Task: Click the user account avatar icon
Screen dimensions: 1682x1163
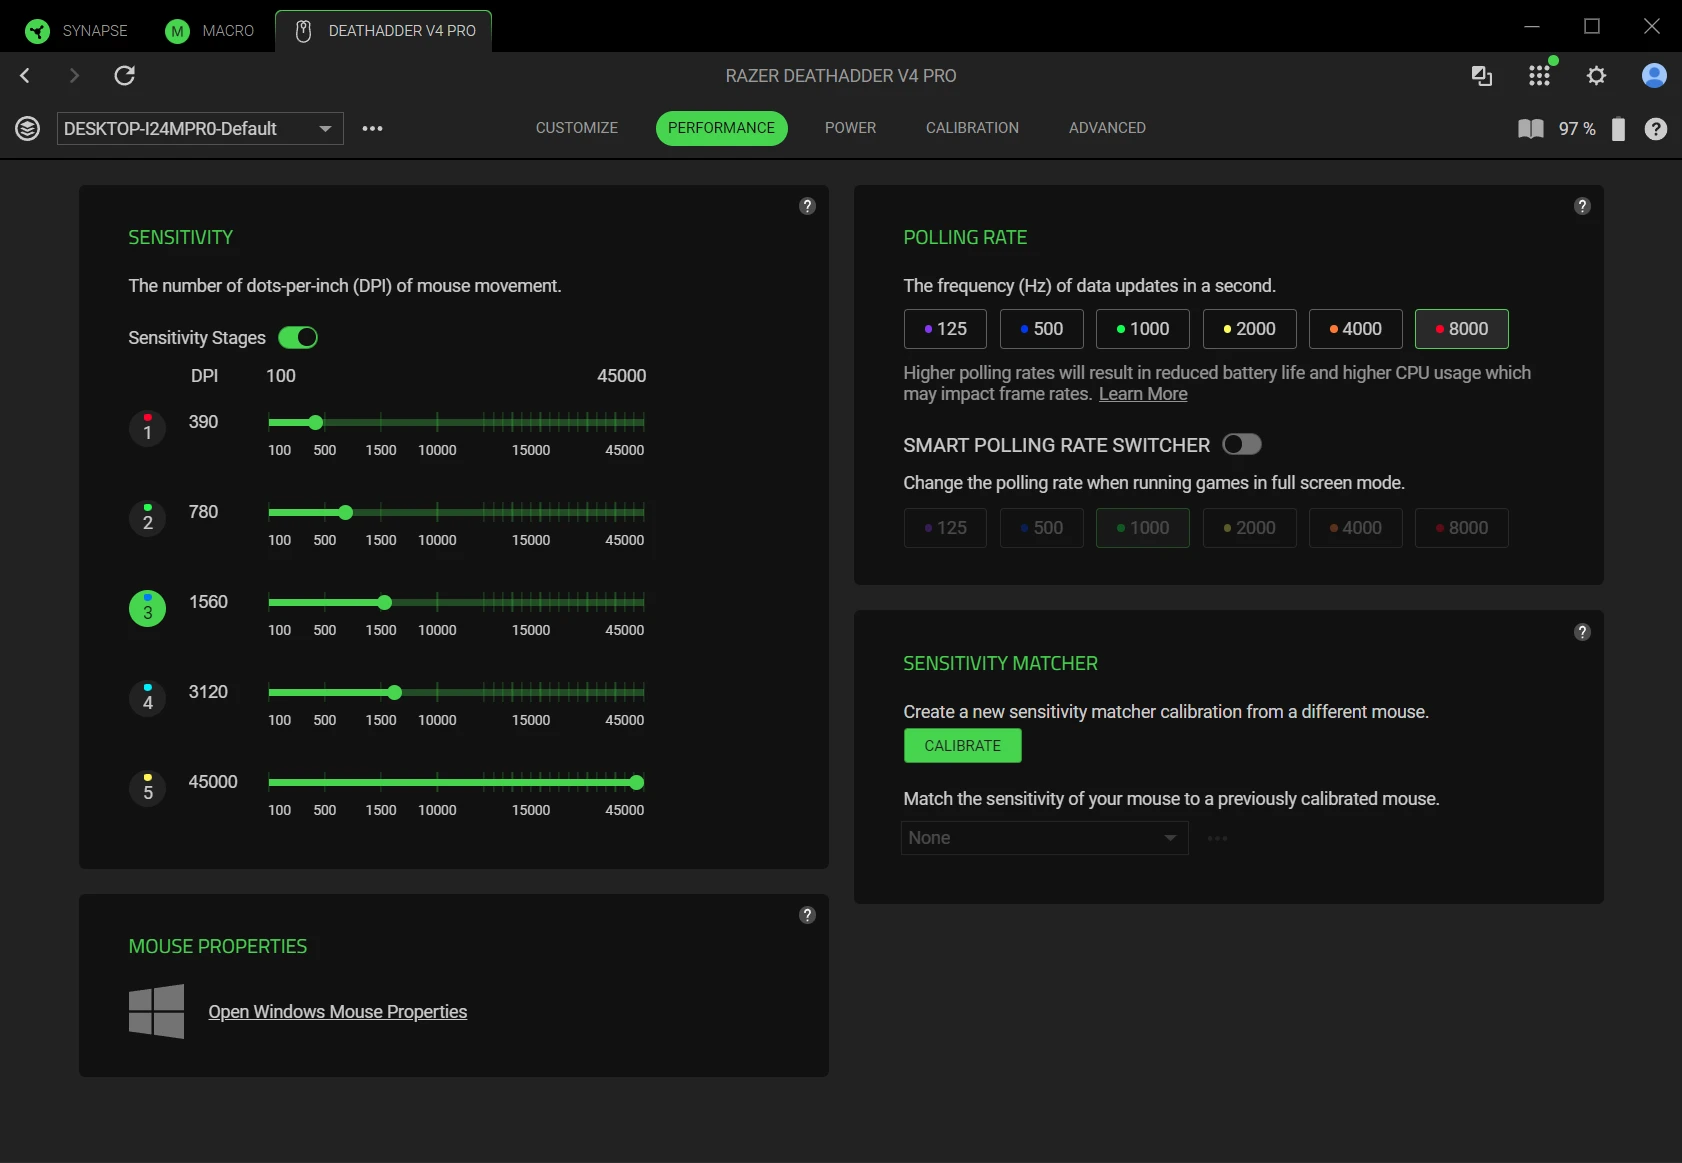Action: pos(1654,76)
